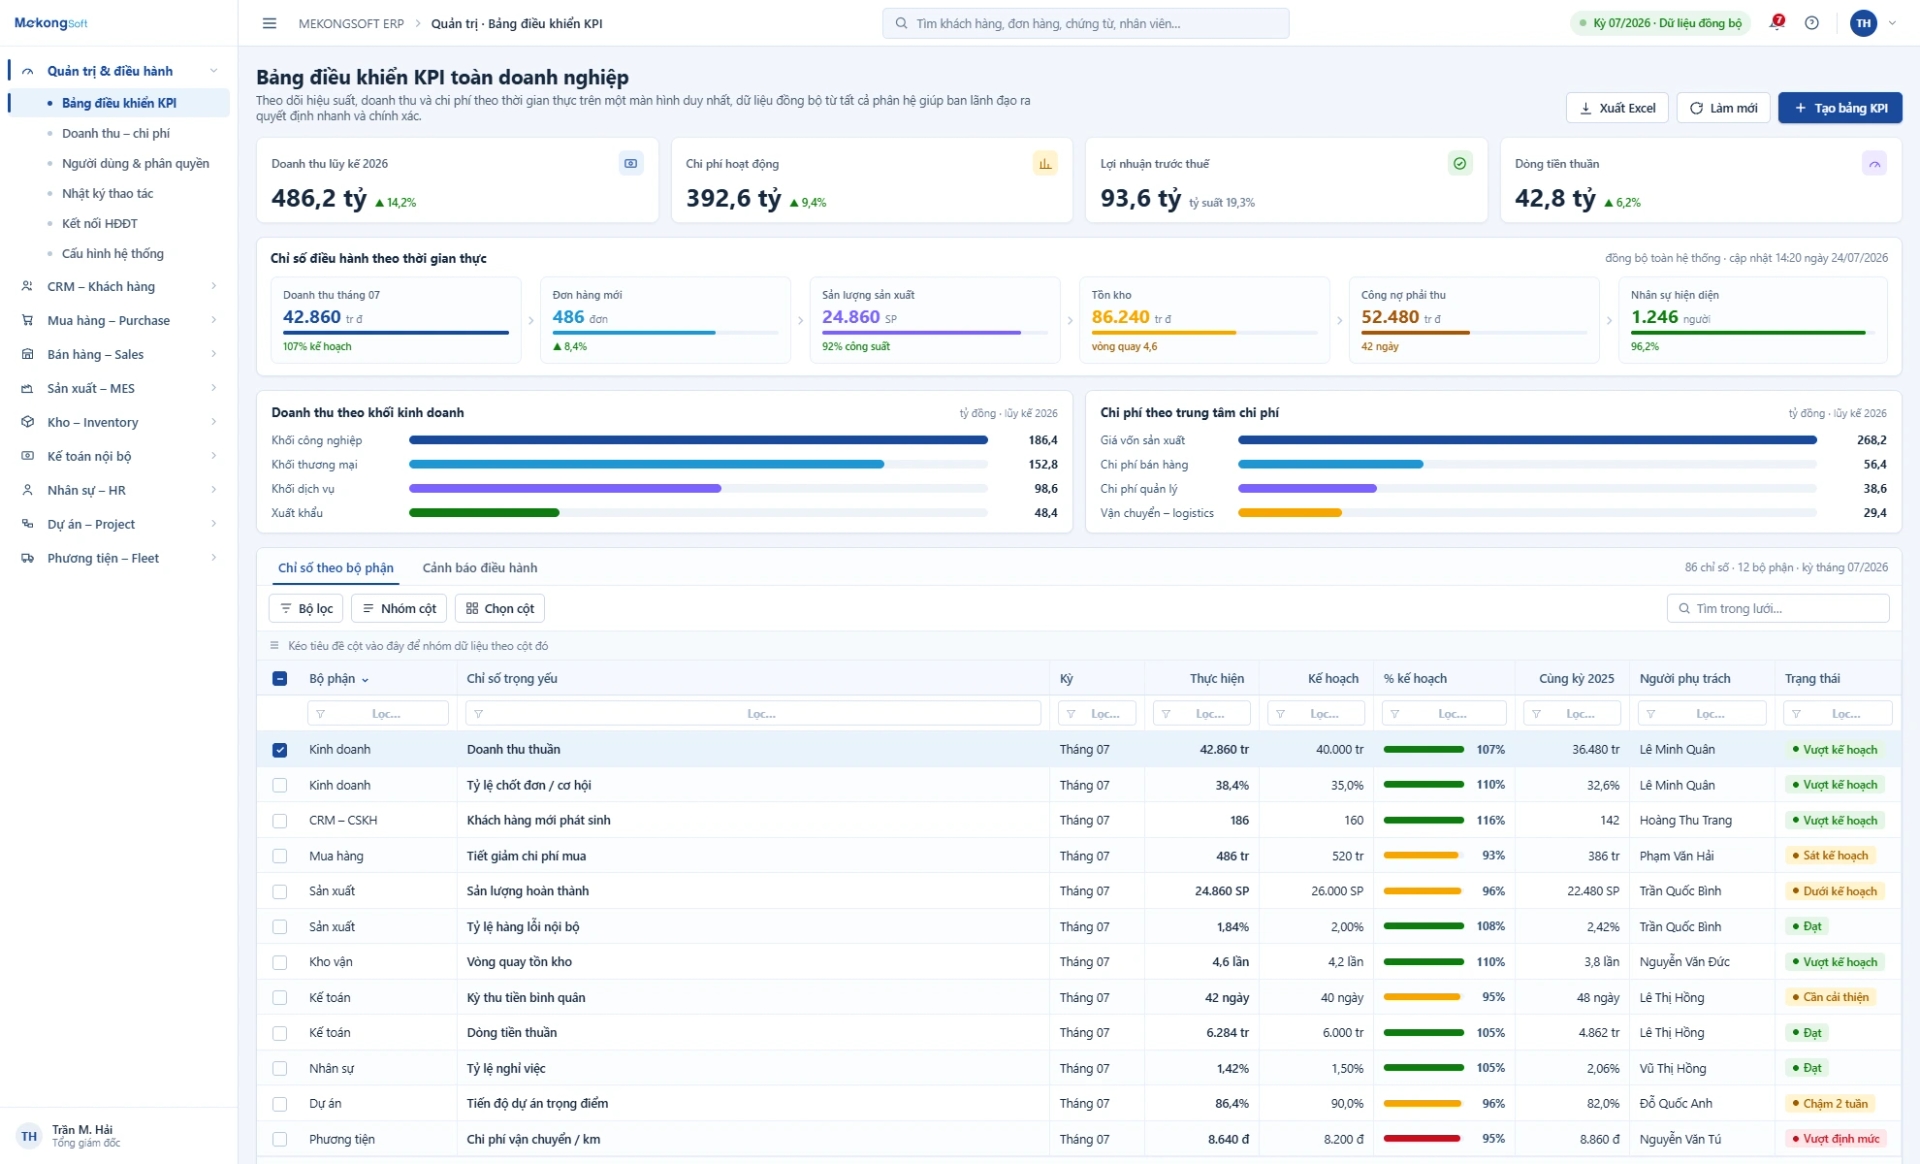
Task: Open Nhật ký thao tác page
Action: click(x=108, y=193)
